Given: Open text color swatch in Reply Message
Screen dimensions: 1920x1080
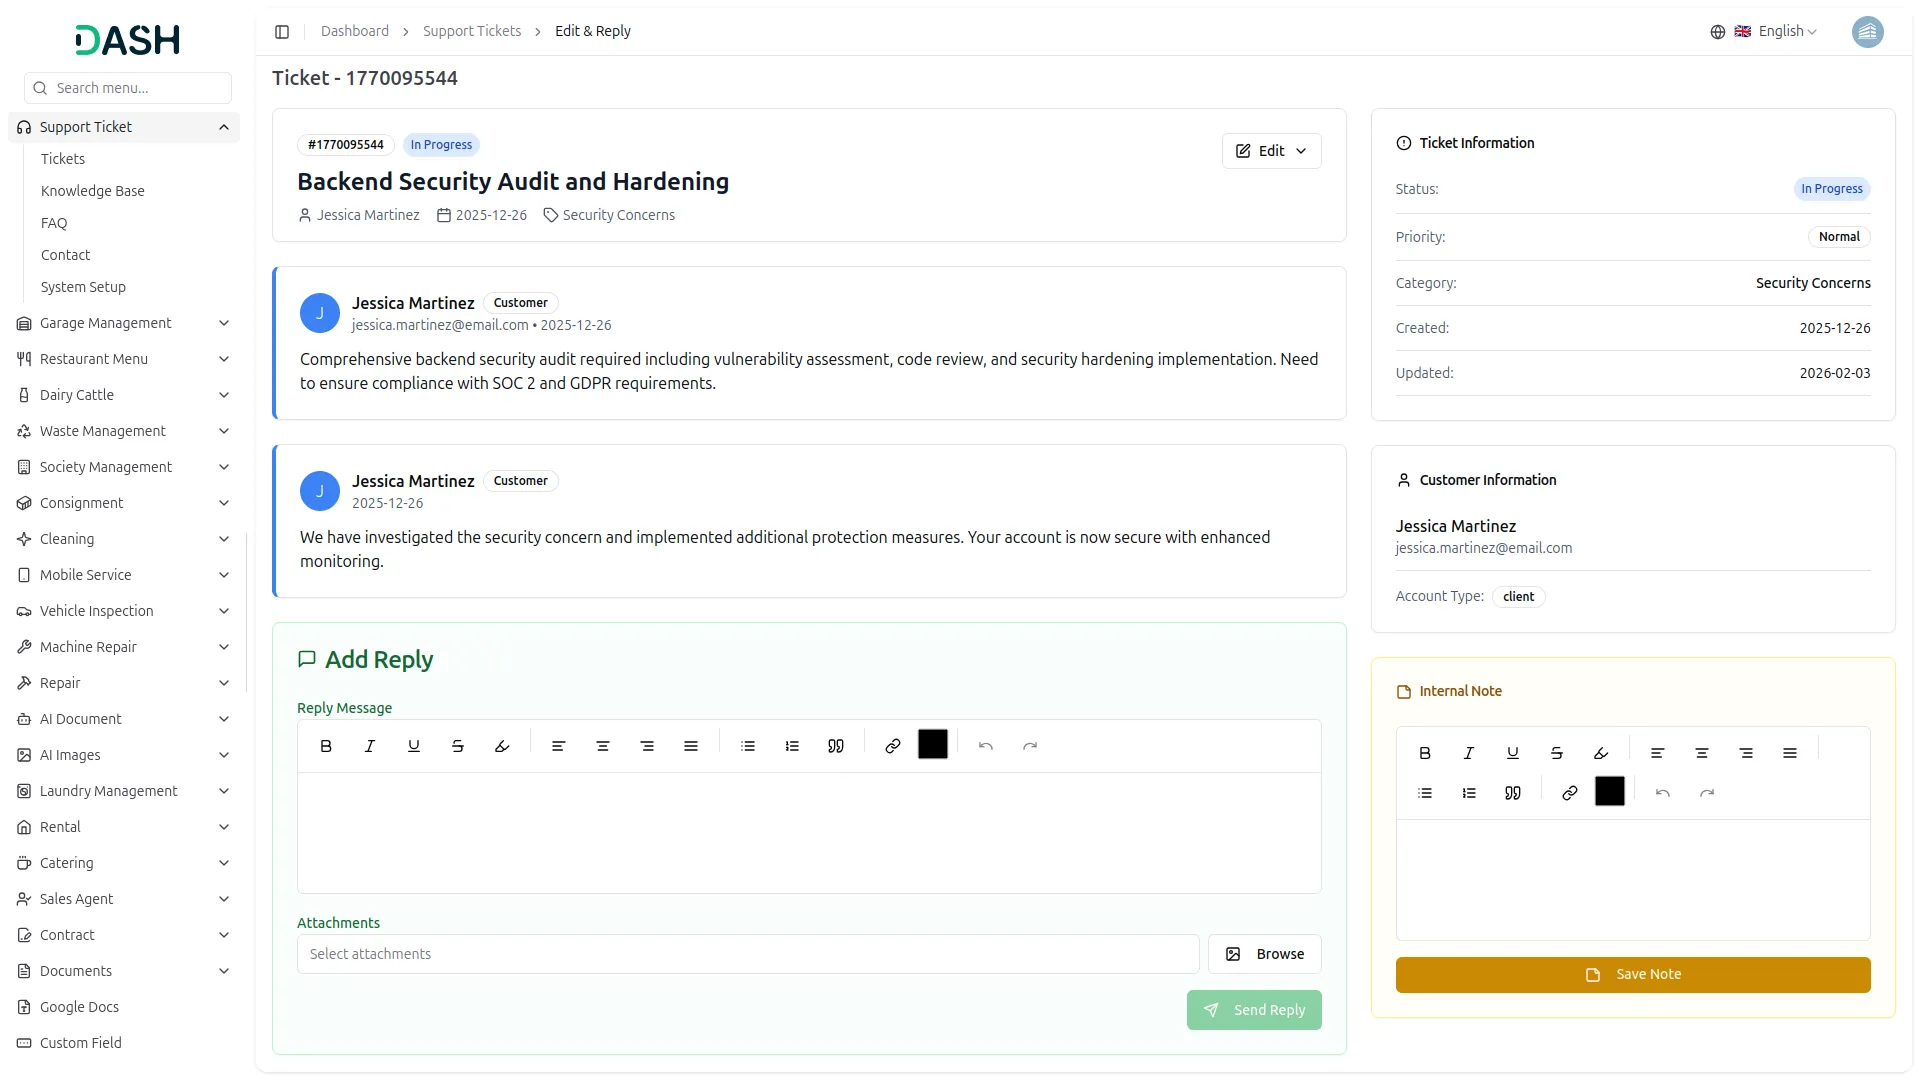Looking at the screenshot, I should coord(932,745).
